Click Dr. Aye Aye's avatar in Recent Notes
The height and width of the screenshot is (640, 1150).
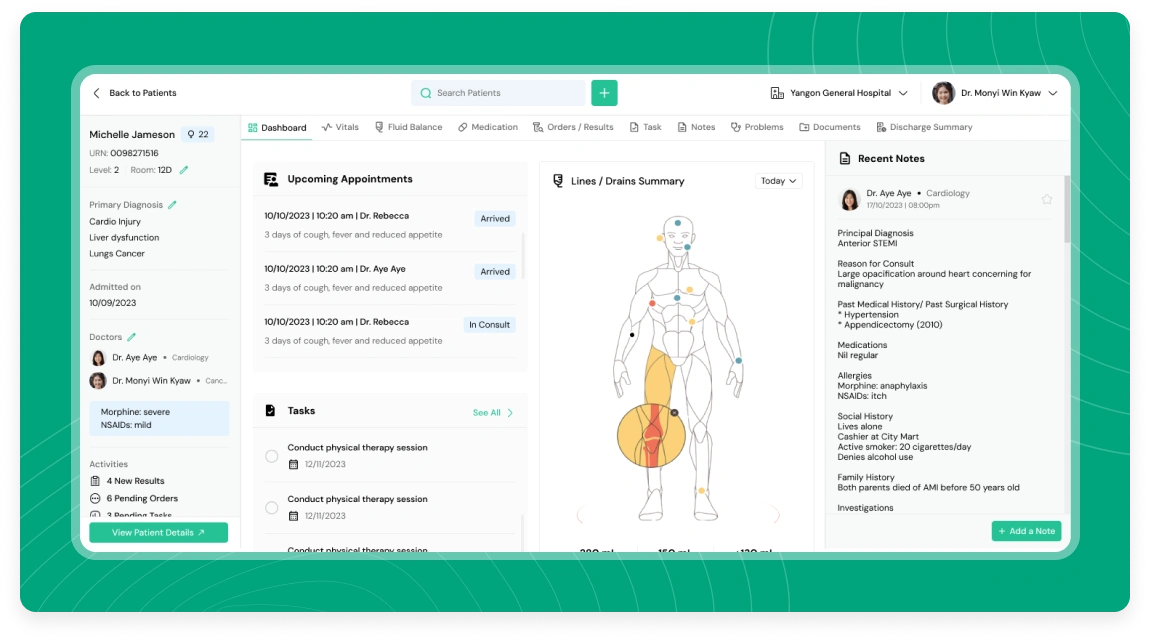pyautogui.click(x=849, y=199)
